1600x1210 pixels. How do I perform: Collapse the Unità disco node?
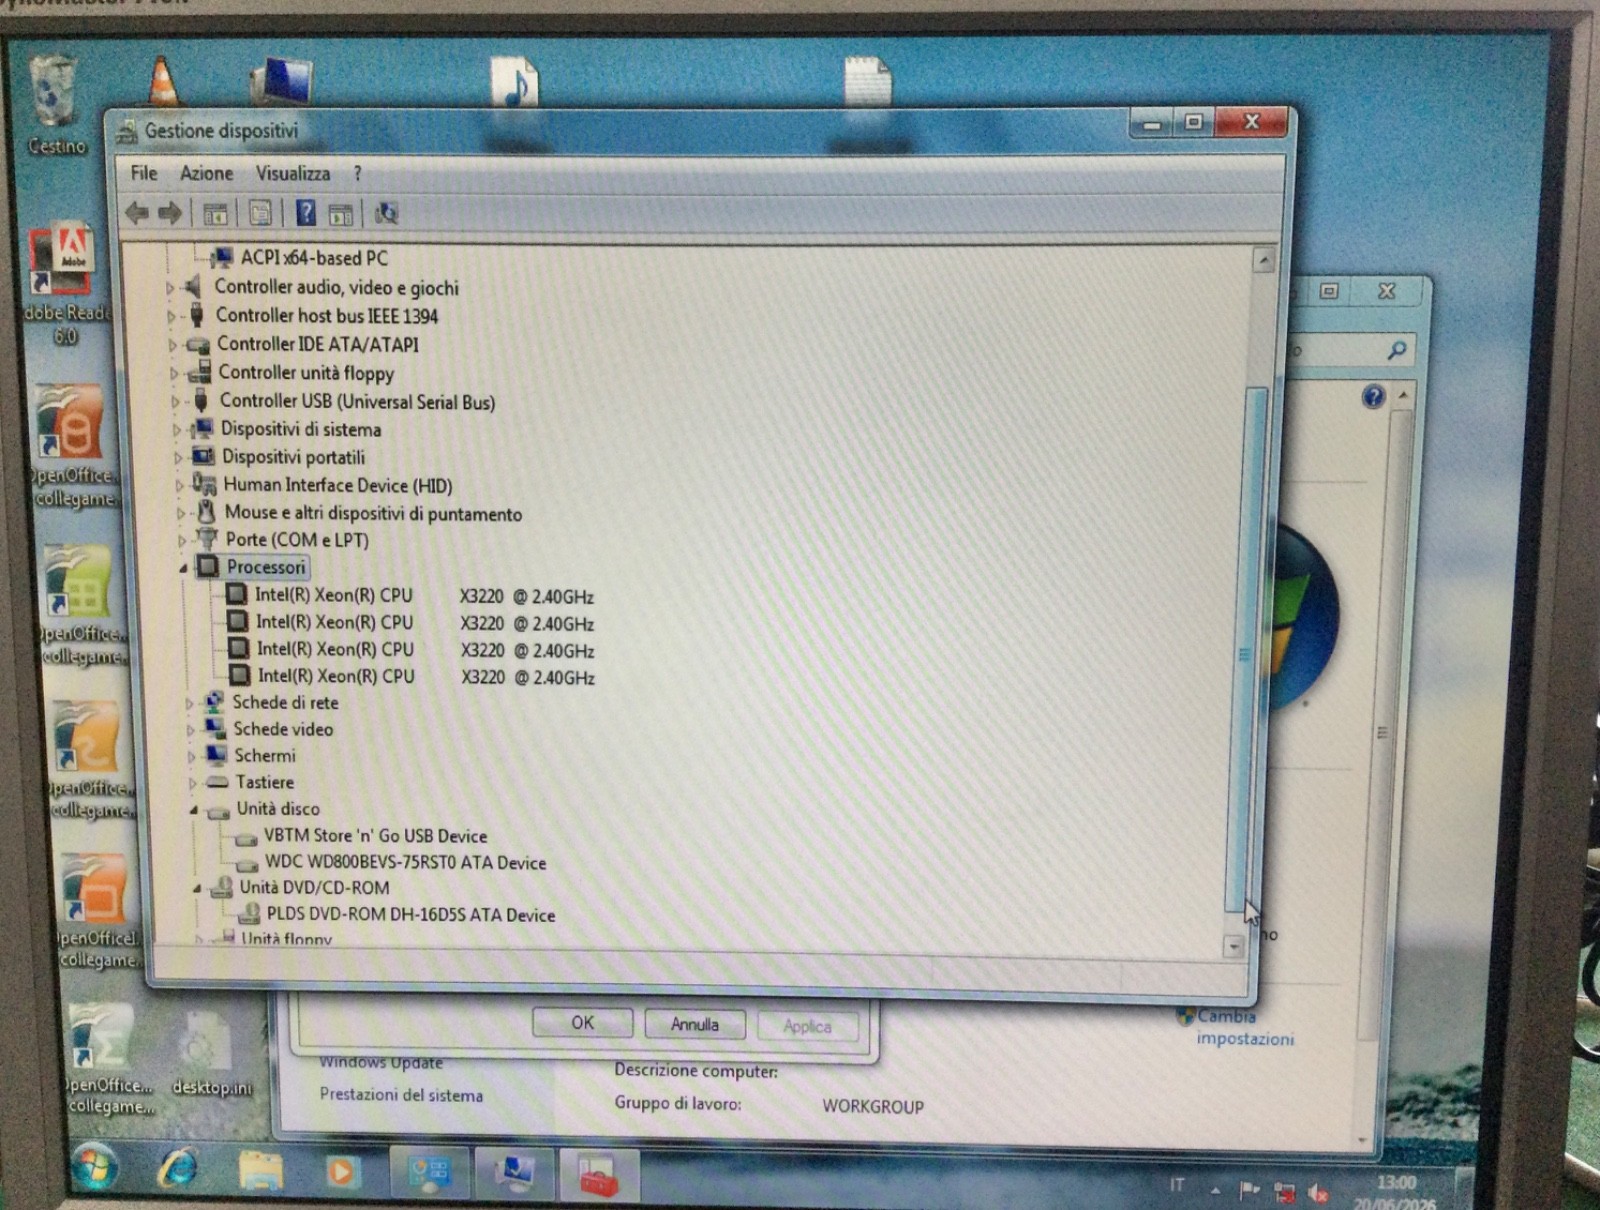[x=194, y=810]
